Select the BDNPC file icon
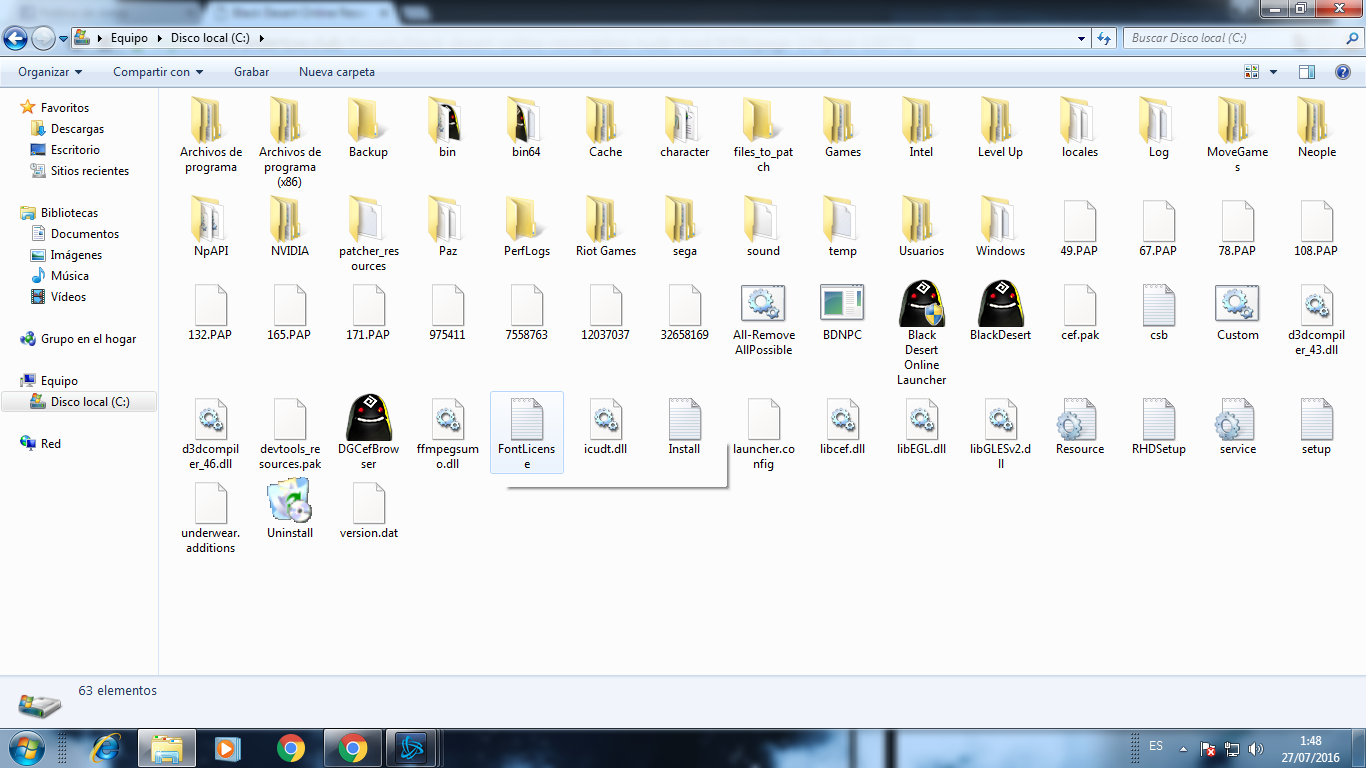This screenshot has width=1366, height=768. coord(842,304)
